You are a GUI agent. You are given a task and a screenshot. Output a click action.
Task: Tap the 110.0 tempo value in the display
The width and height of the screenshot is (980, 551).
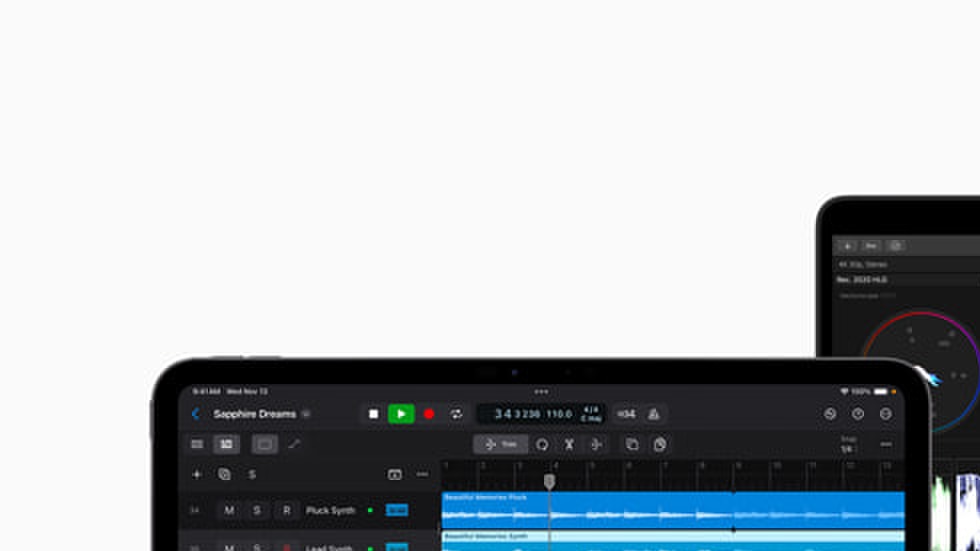pyautogui.click(x=559, y=414)
